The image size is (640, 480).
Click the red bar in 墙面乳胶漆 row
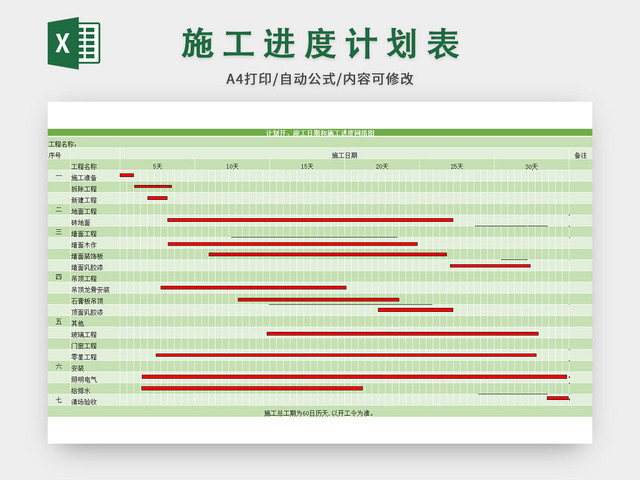point(490,266)
